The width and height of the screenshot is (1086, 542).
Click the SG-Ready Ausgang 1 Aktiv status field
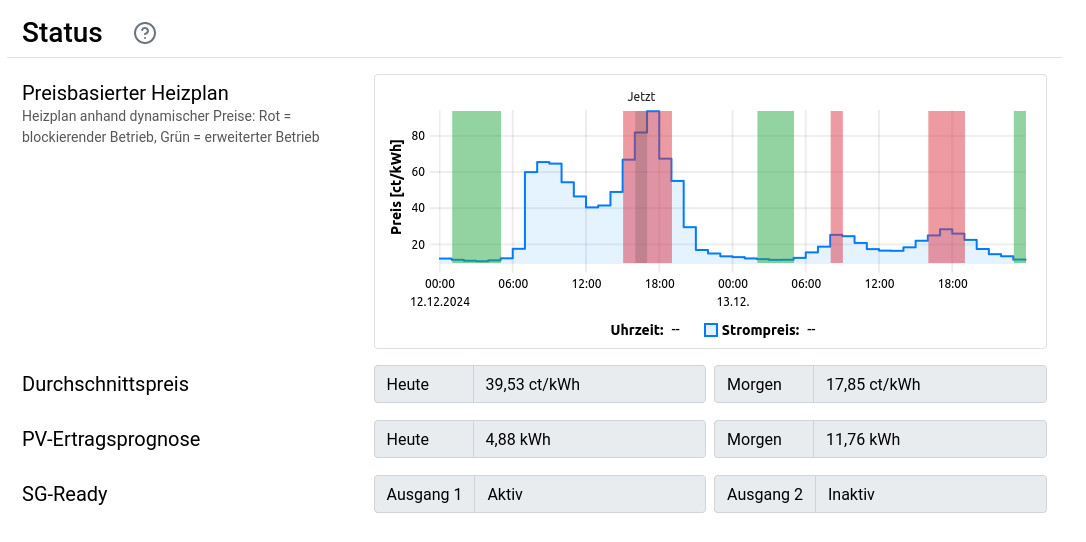(x=589, y=494)
